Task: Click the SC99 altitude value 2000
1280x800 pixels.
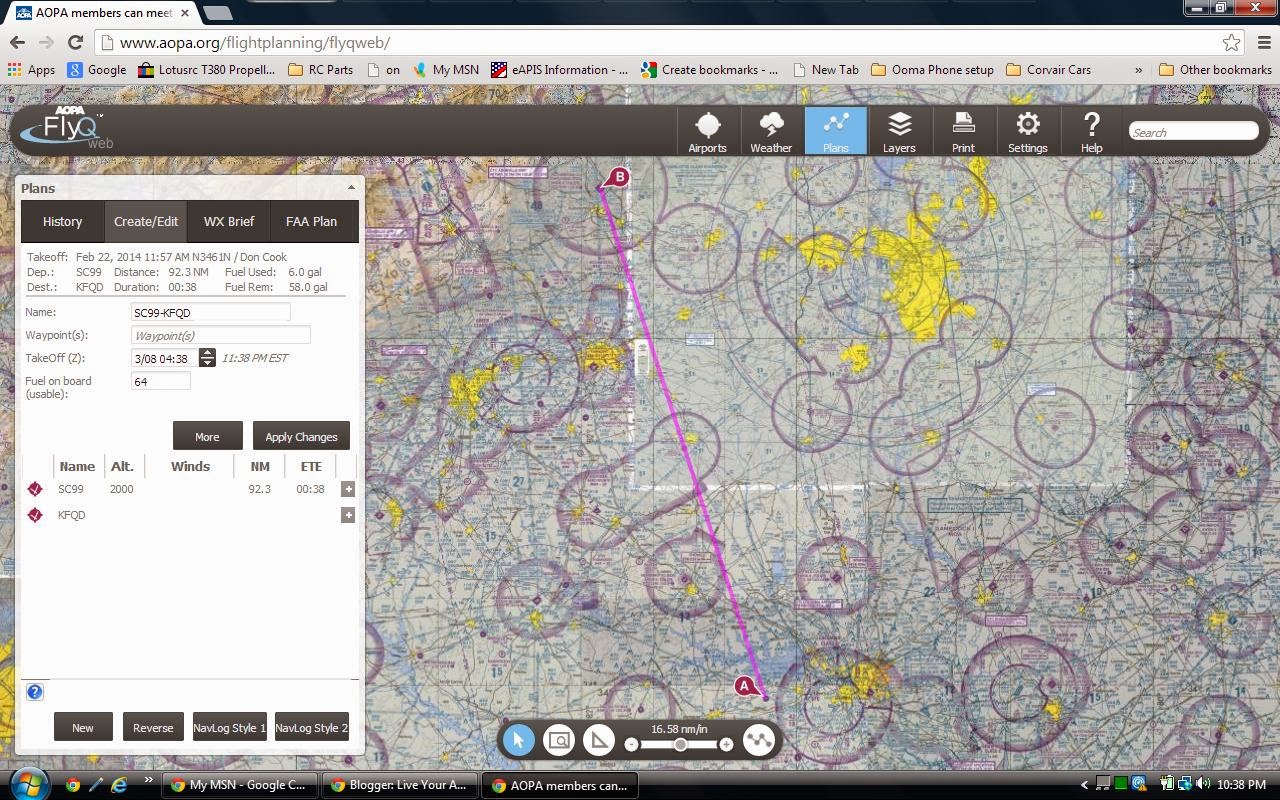Action: [121, 489]
